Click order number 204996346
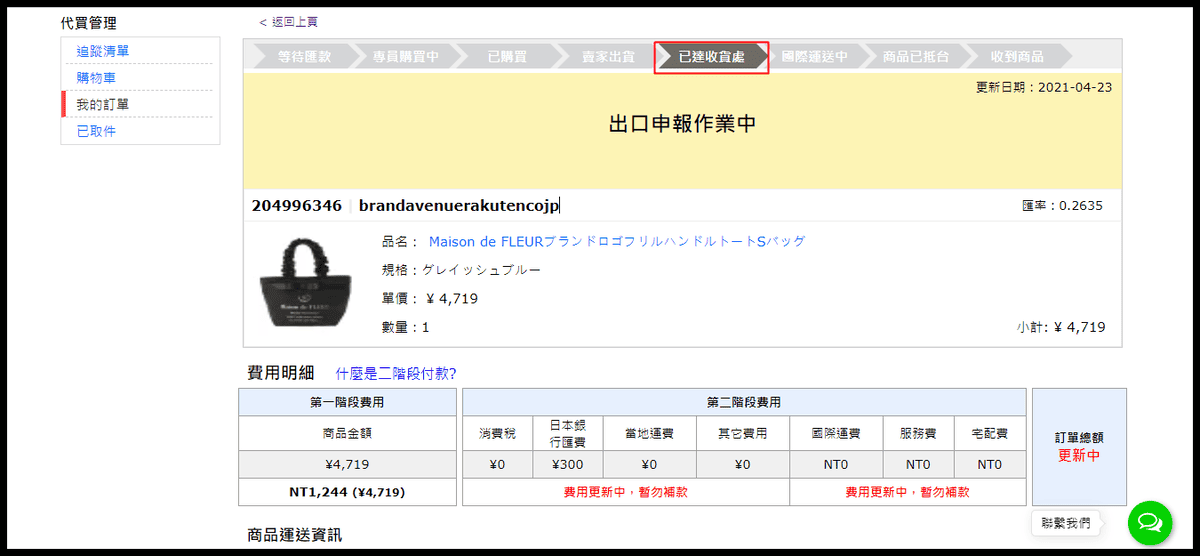Viewport: 1200px width, 556px height. coord(296,205)
